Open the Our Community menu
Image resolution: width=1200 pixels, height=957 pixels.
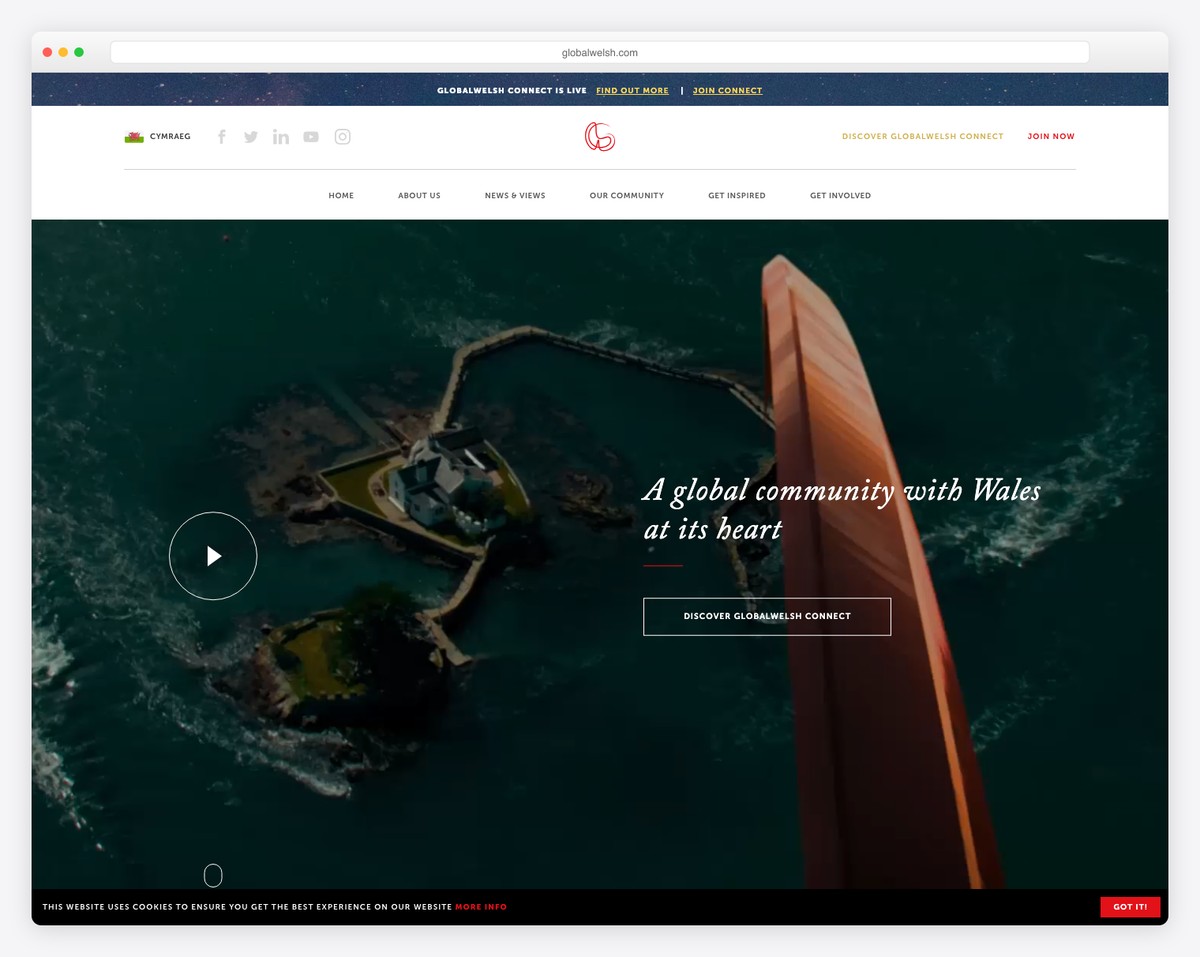pos(627,196)
